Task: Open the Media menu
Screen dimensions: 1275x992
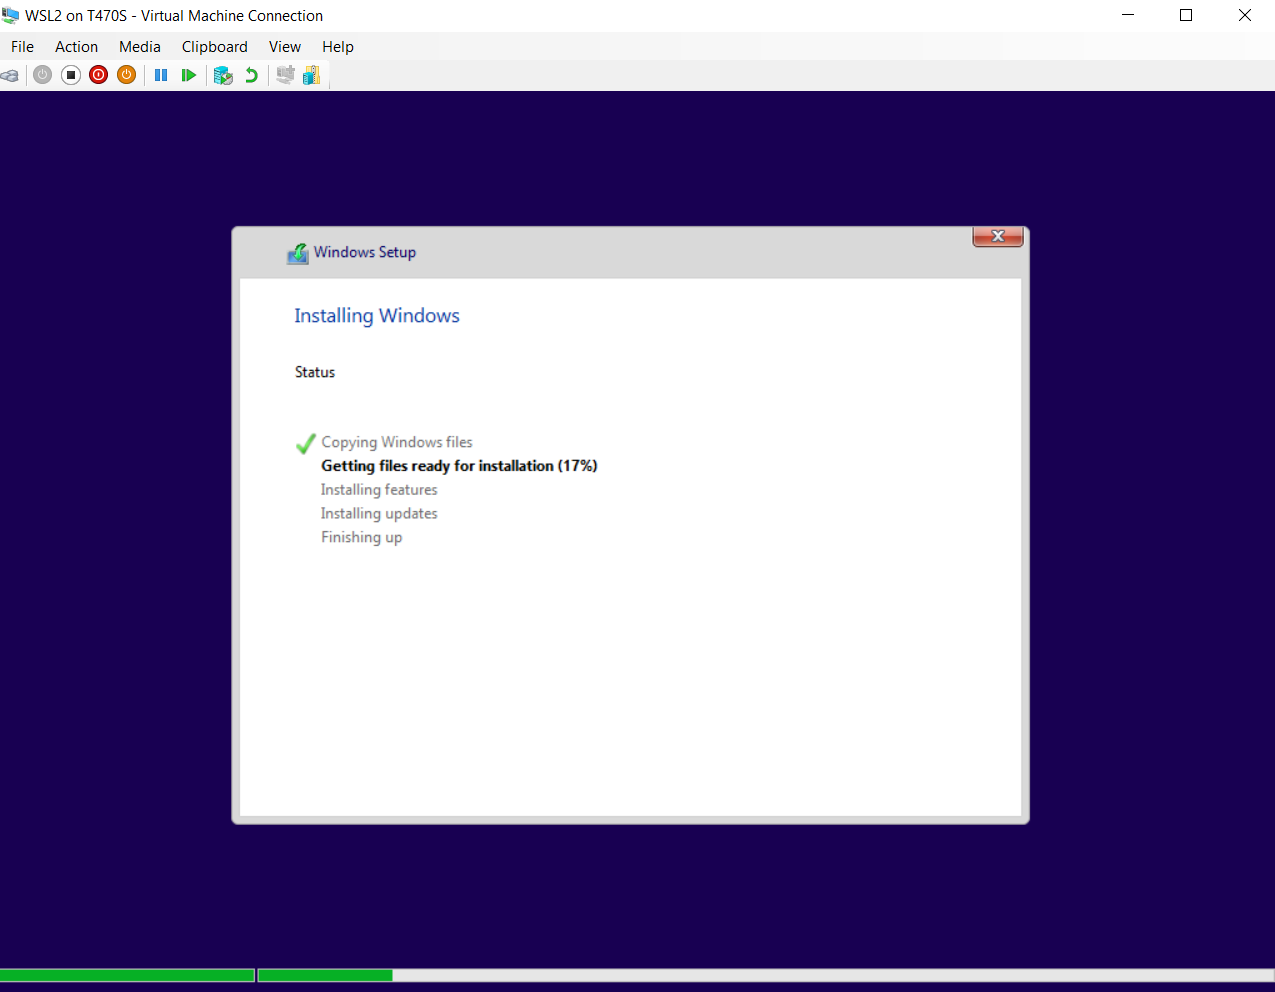Action: (x=139, y=46)
